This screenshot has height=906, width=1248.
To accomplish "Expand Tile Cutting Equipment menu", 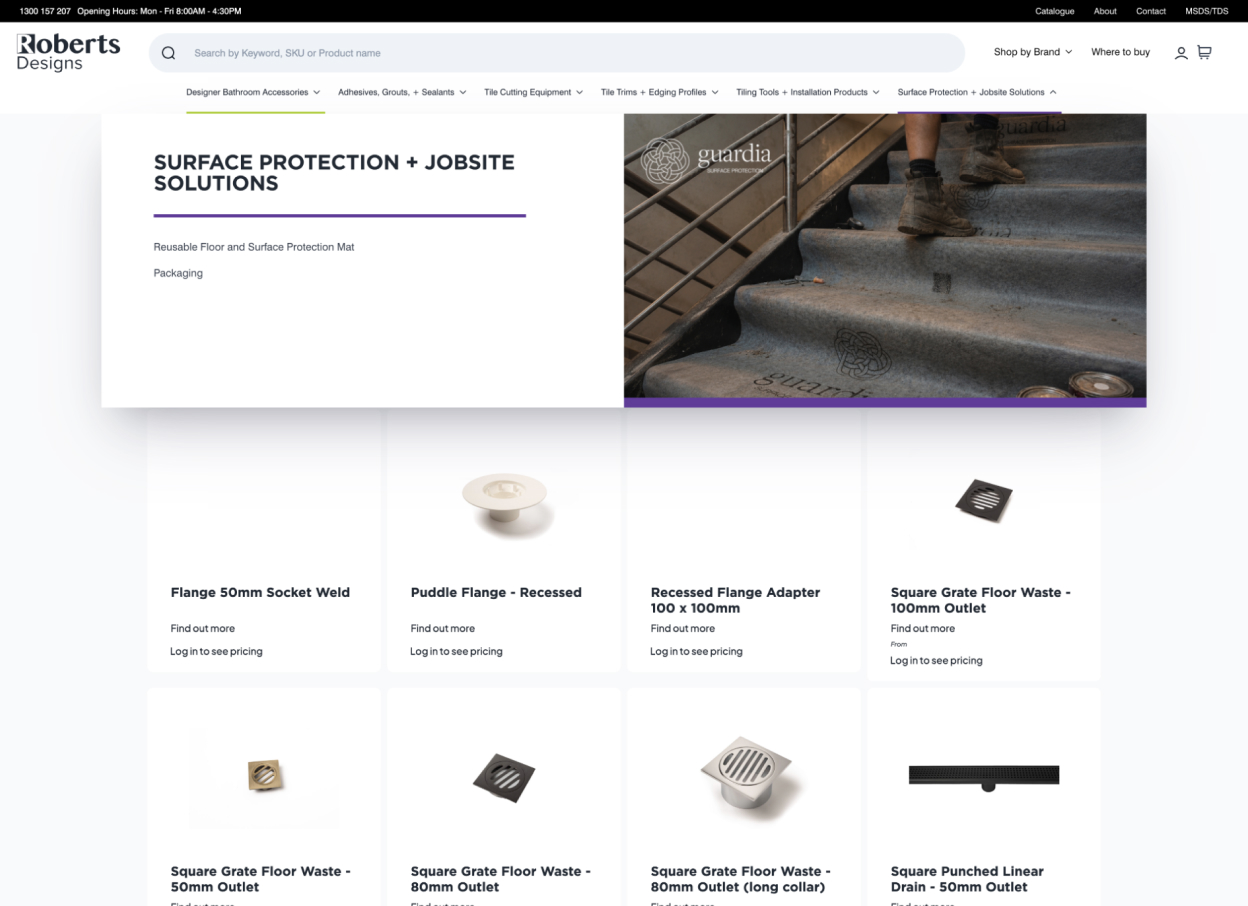I will tap(533, 92).
